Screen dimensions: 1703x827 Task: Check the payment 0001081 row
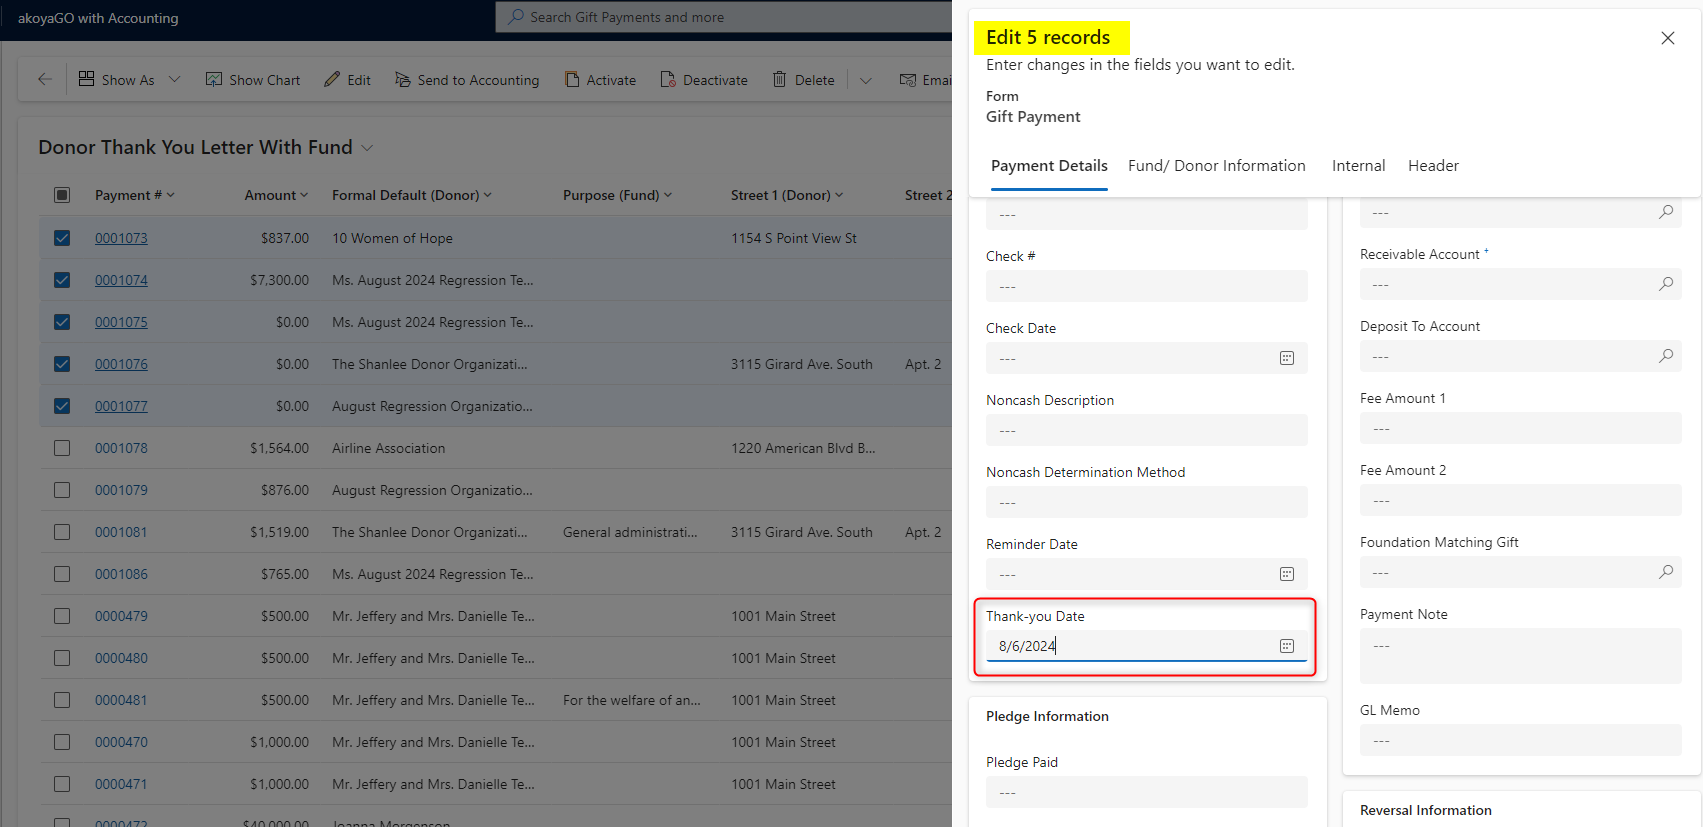pyautogui.click(x=62, y=532)
